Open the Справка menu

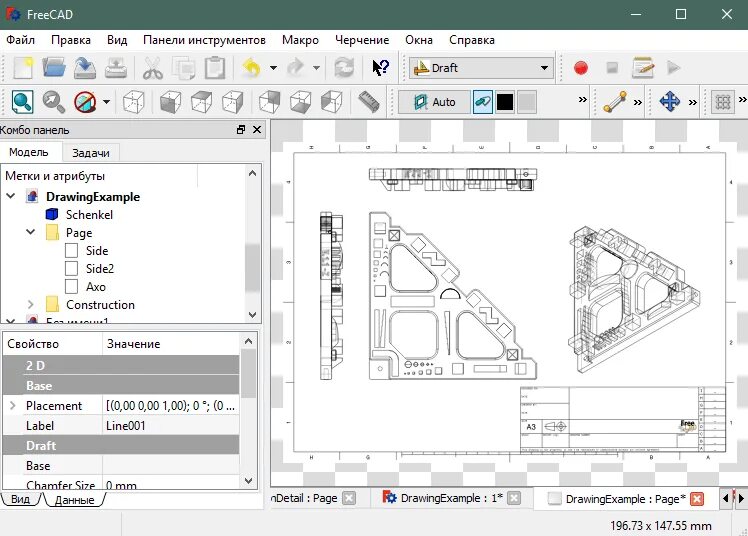point(472,40)
